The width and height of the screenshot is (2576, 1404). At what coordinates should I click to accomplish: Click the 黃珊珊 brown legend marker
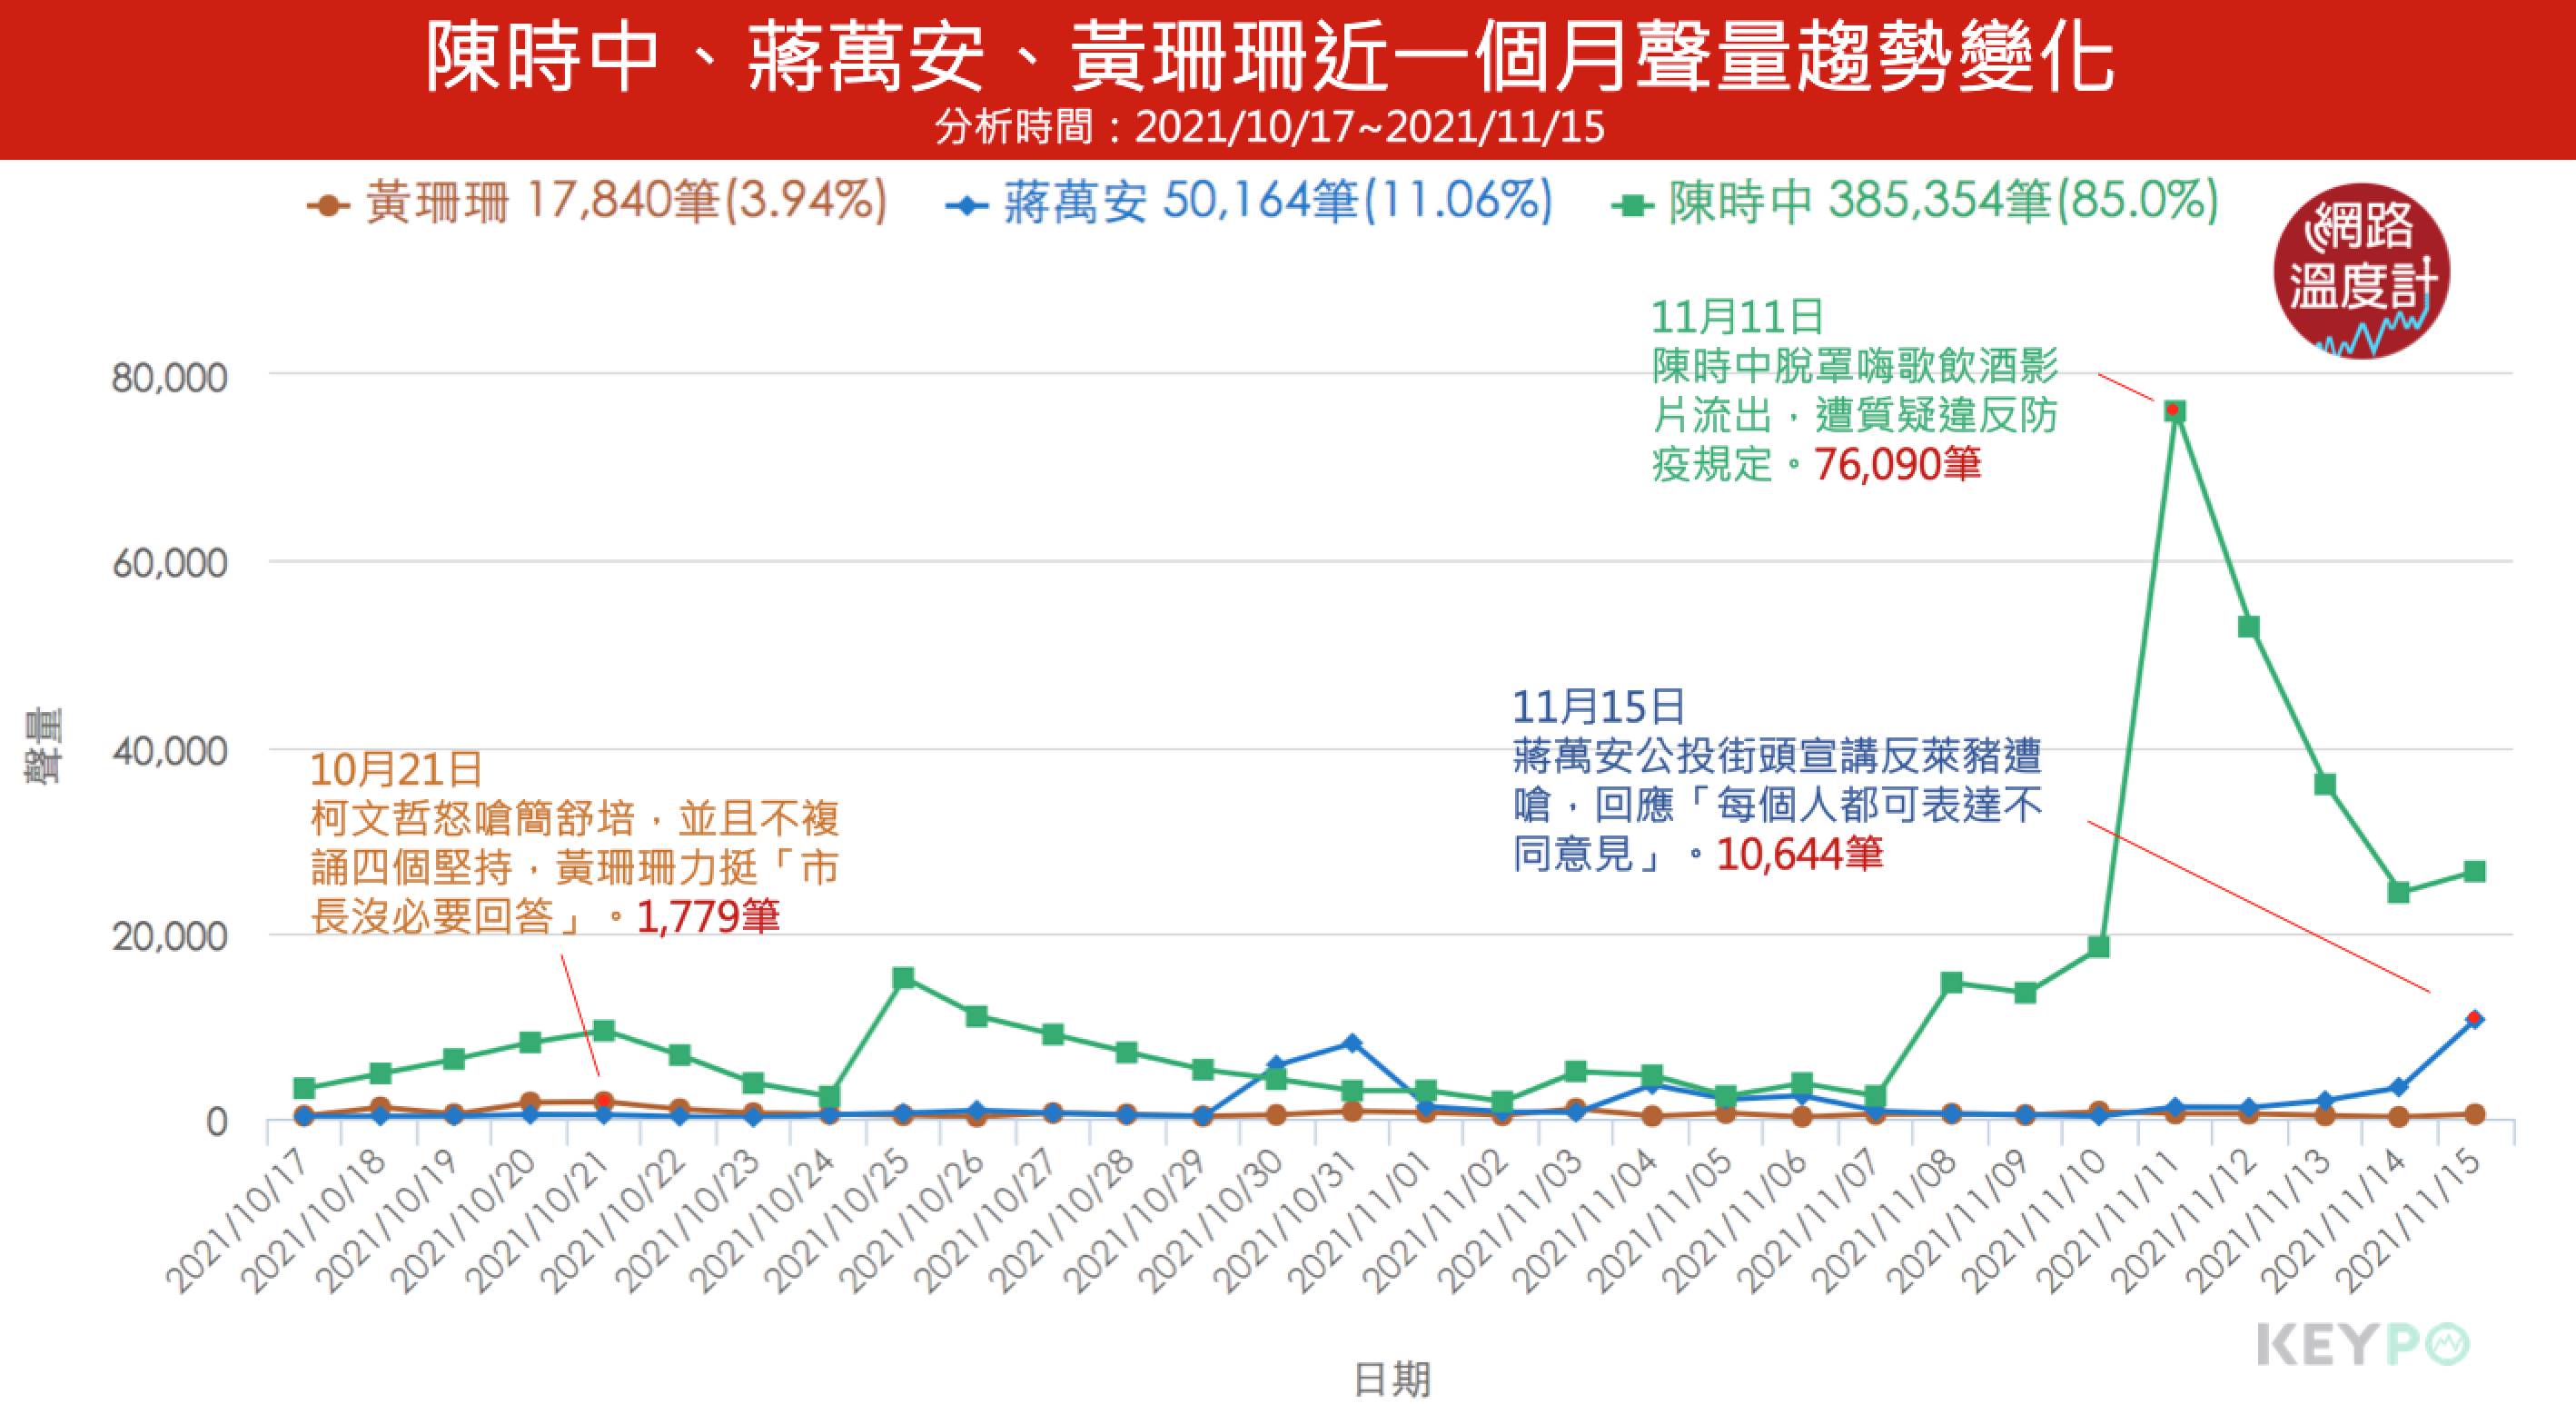click(x=328, y=207)
